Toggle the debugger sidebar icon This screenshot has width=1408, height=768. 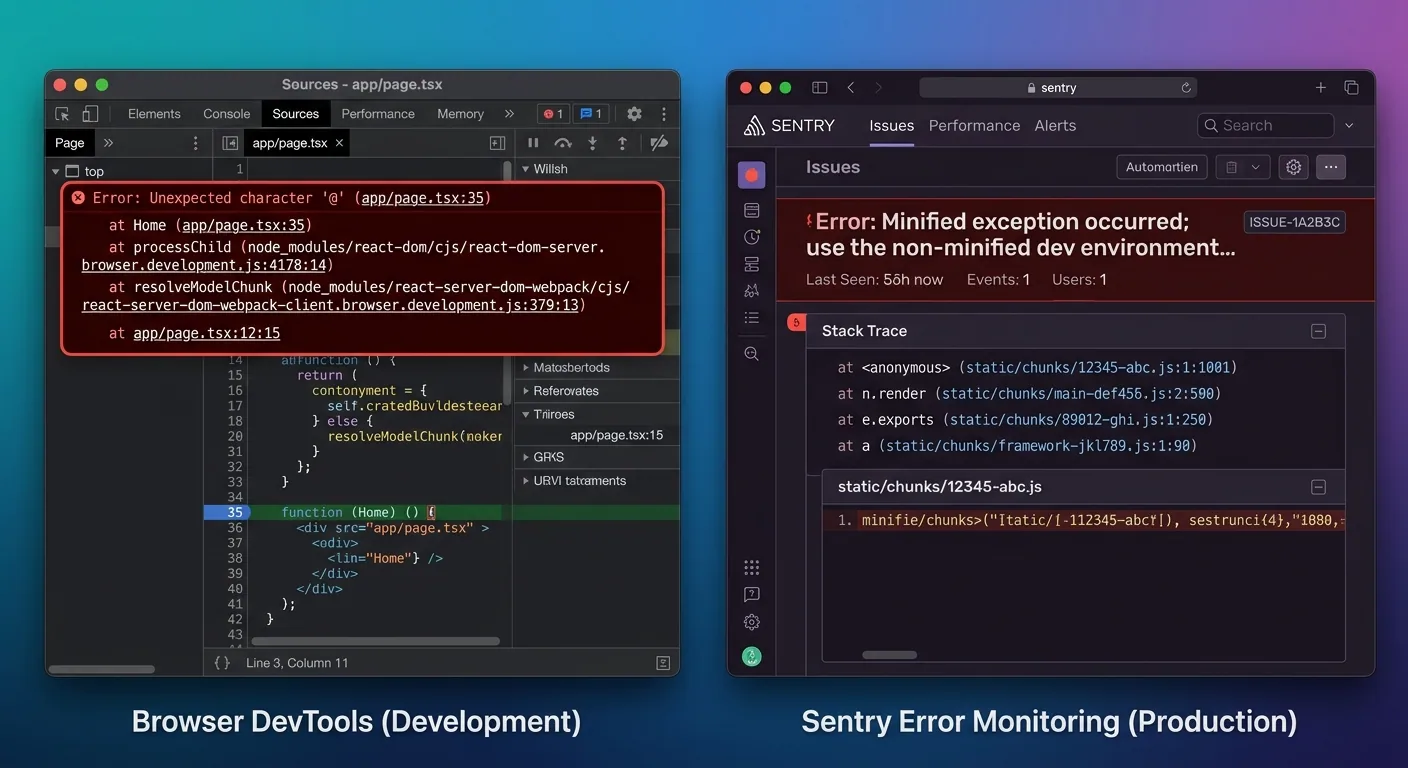pyautogui.click(x=497, y=143)
